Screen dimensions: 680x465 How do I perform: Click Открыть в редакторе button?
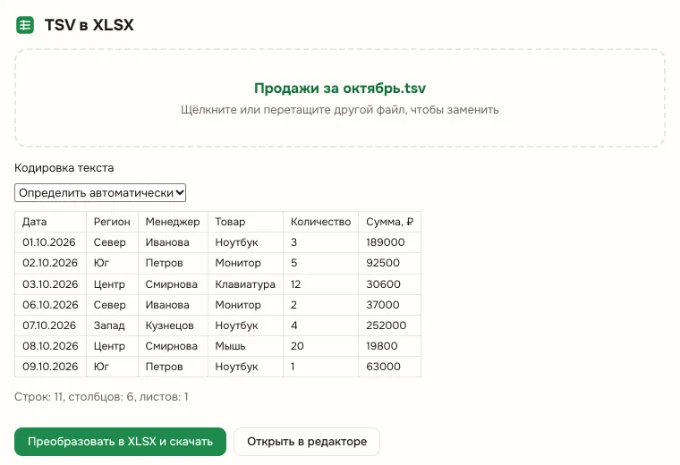pos(307,442)
